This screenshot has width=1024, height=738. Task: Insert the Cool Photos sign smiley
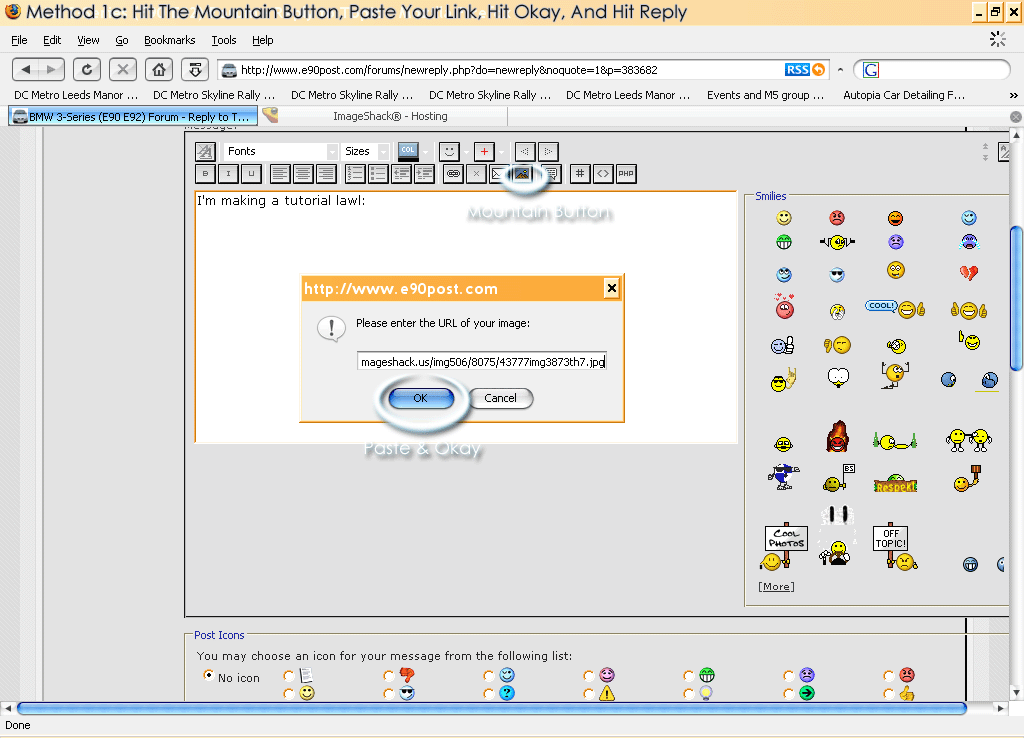pyautogui.click(x=784, y=545)
